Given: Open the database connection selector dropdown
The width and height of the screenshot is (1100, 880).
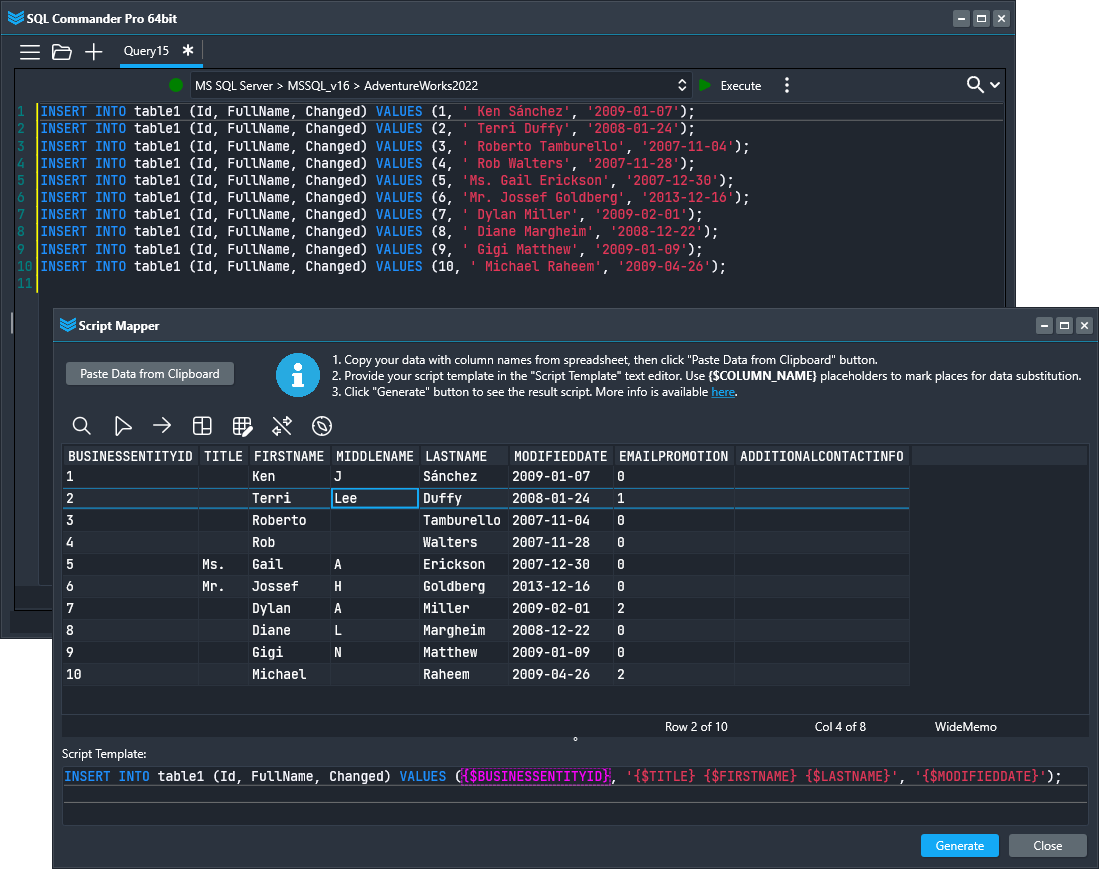Looking at the screenshot, I should 682,85.
